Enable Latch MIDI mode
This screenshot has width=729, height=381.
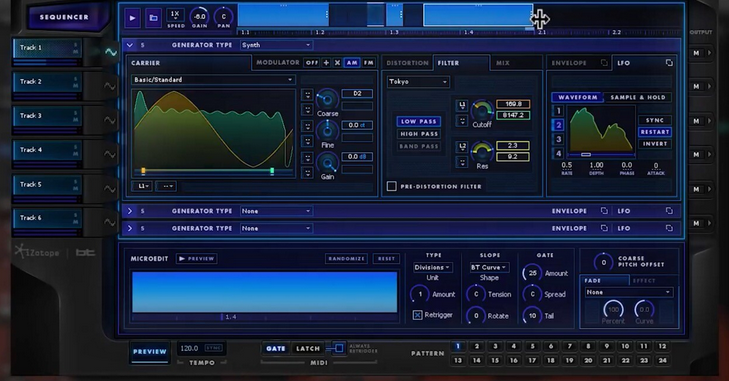point(308,348)
